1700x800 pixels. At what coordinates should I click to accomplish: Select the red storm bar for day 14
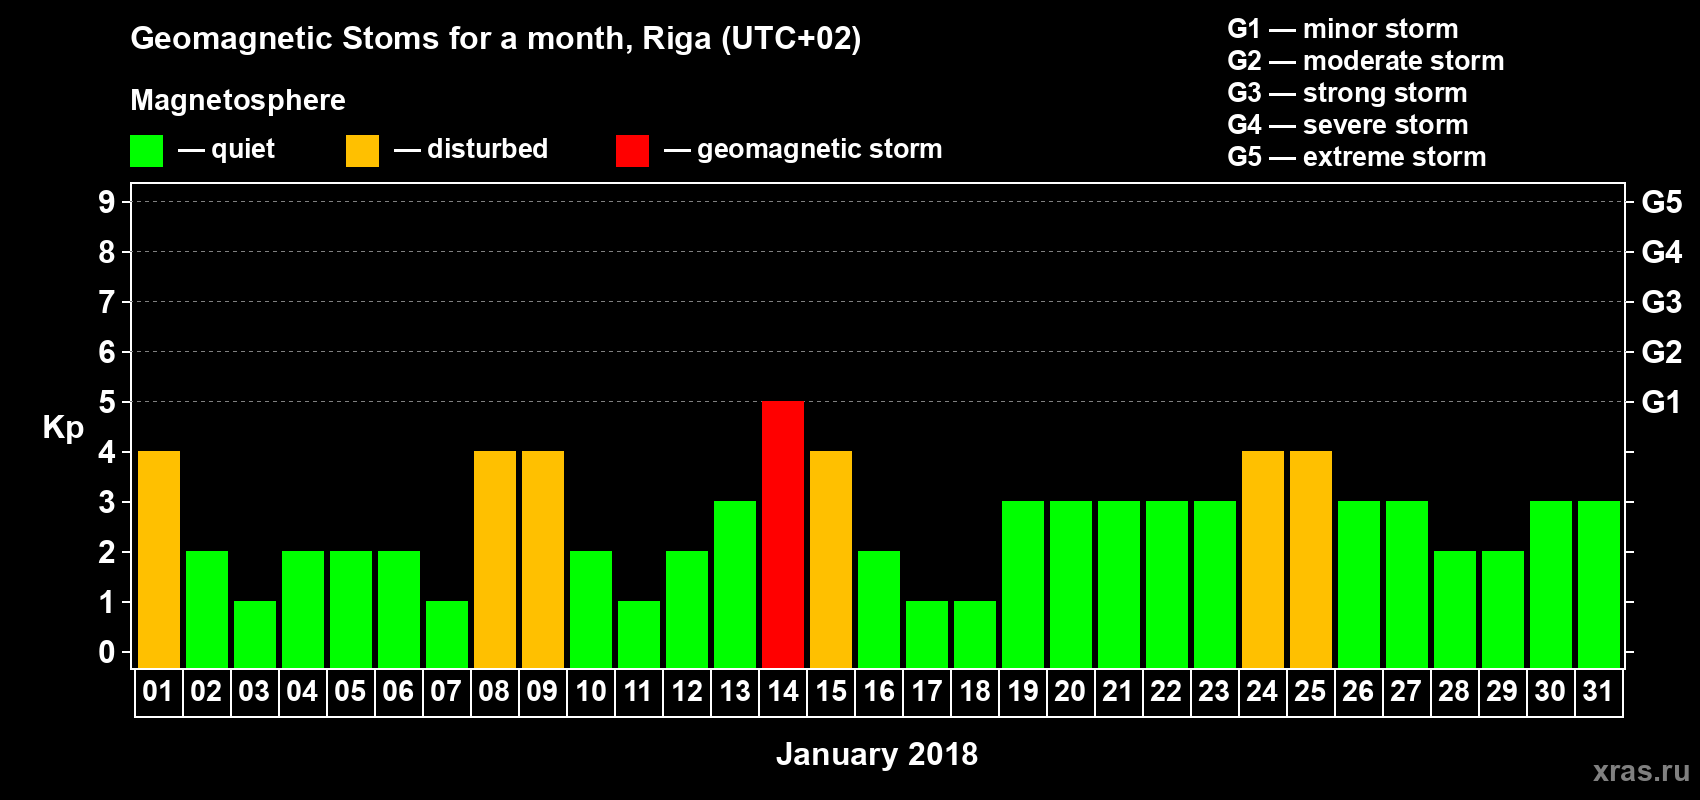tap(783, 534)
